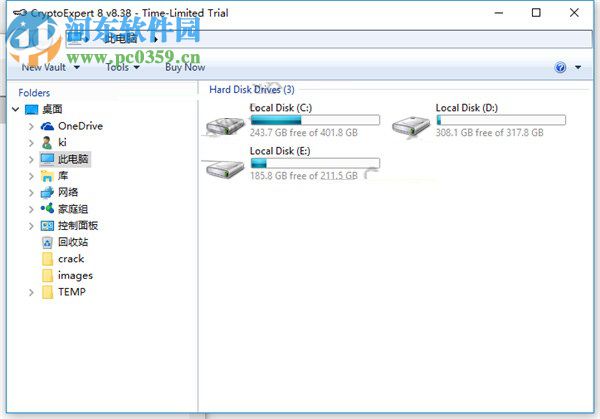Click the D: drive usage bar
Screen dimensions: 600x419
[501, 120]
